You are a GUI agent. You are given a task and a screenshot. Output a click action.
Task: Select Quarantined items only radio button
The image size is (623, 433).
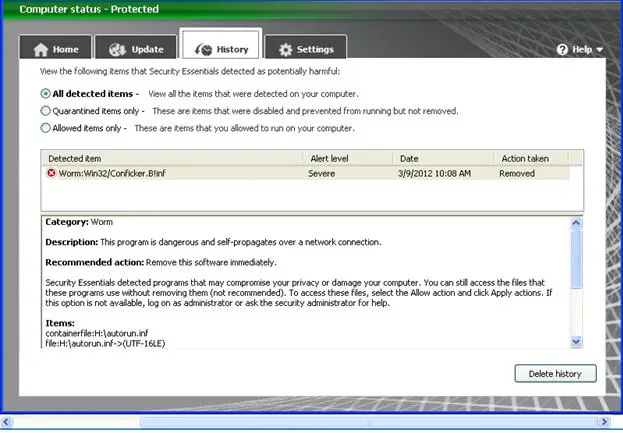[46, 111]
